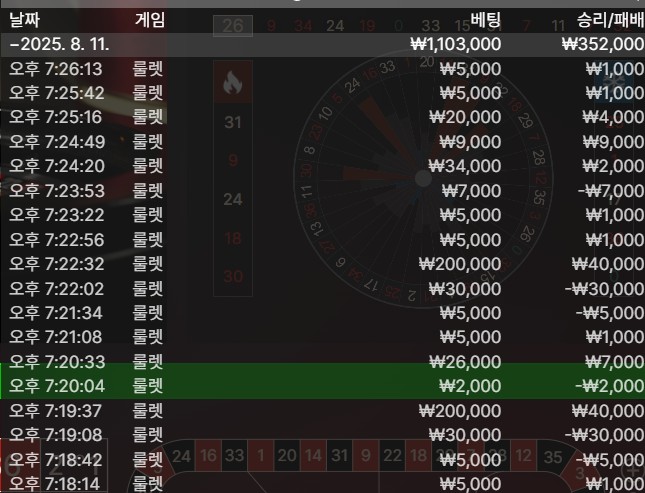Click last result number 26 at top
Screen dimensions: 645x493
(233, 25)
